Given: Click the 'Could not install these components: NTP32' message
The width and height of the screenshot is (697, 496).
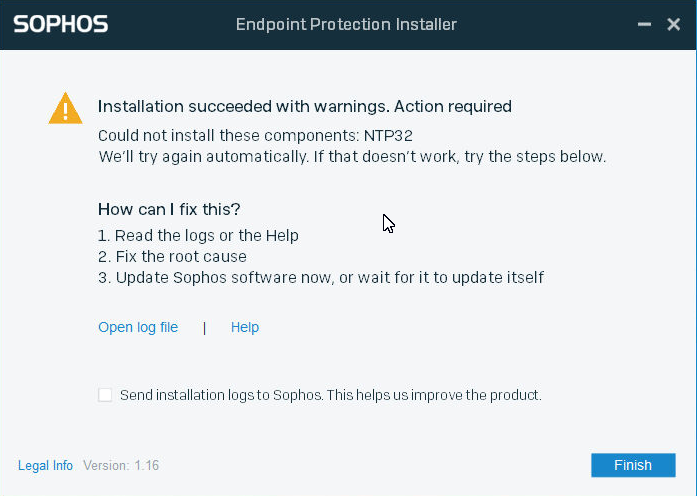Looking at the screenshot, I should pyautogui.click(x=256, y=135).
